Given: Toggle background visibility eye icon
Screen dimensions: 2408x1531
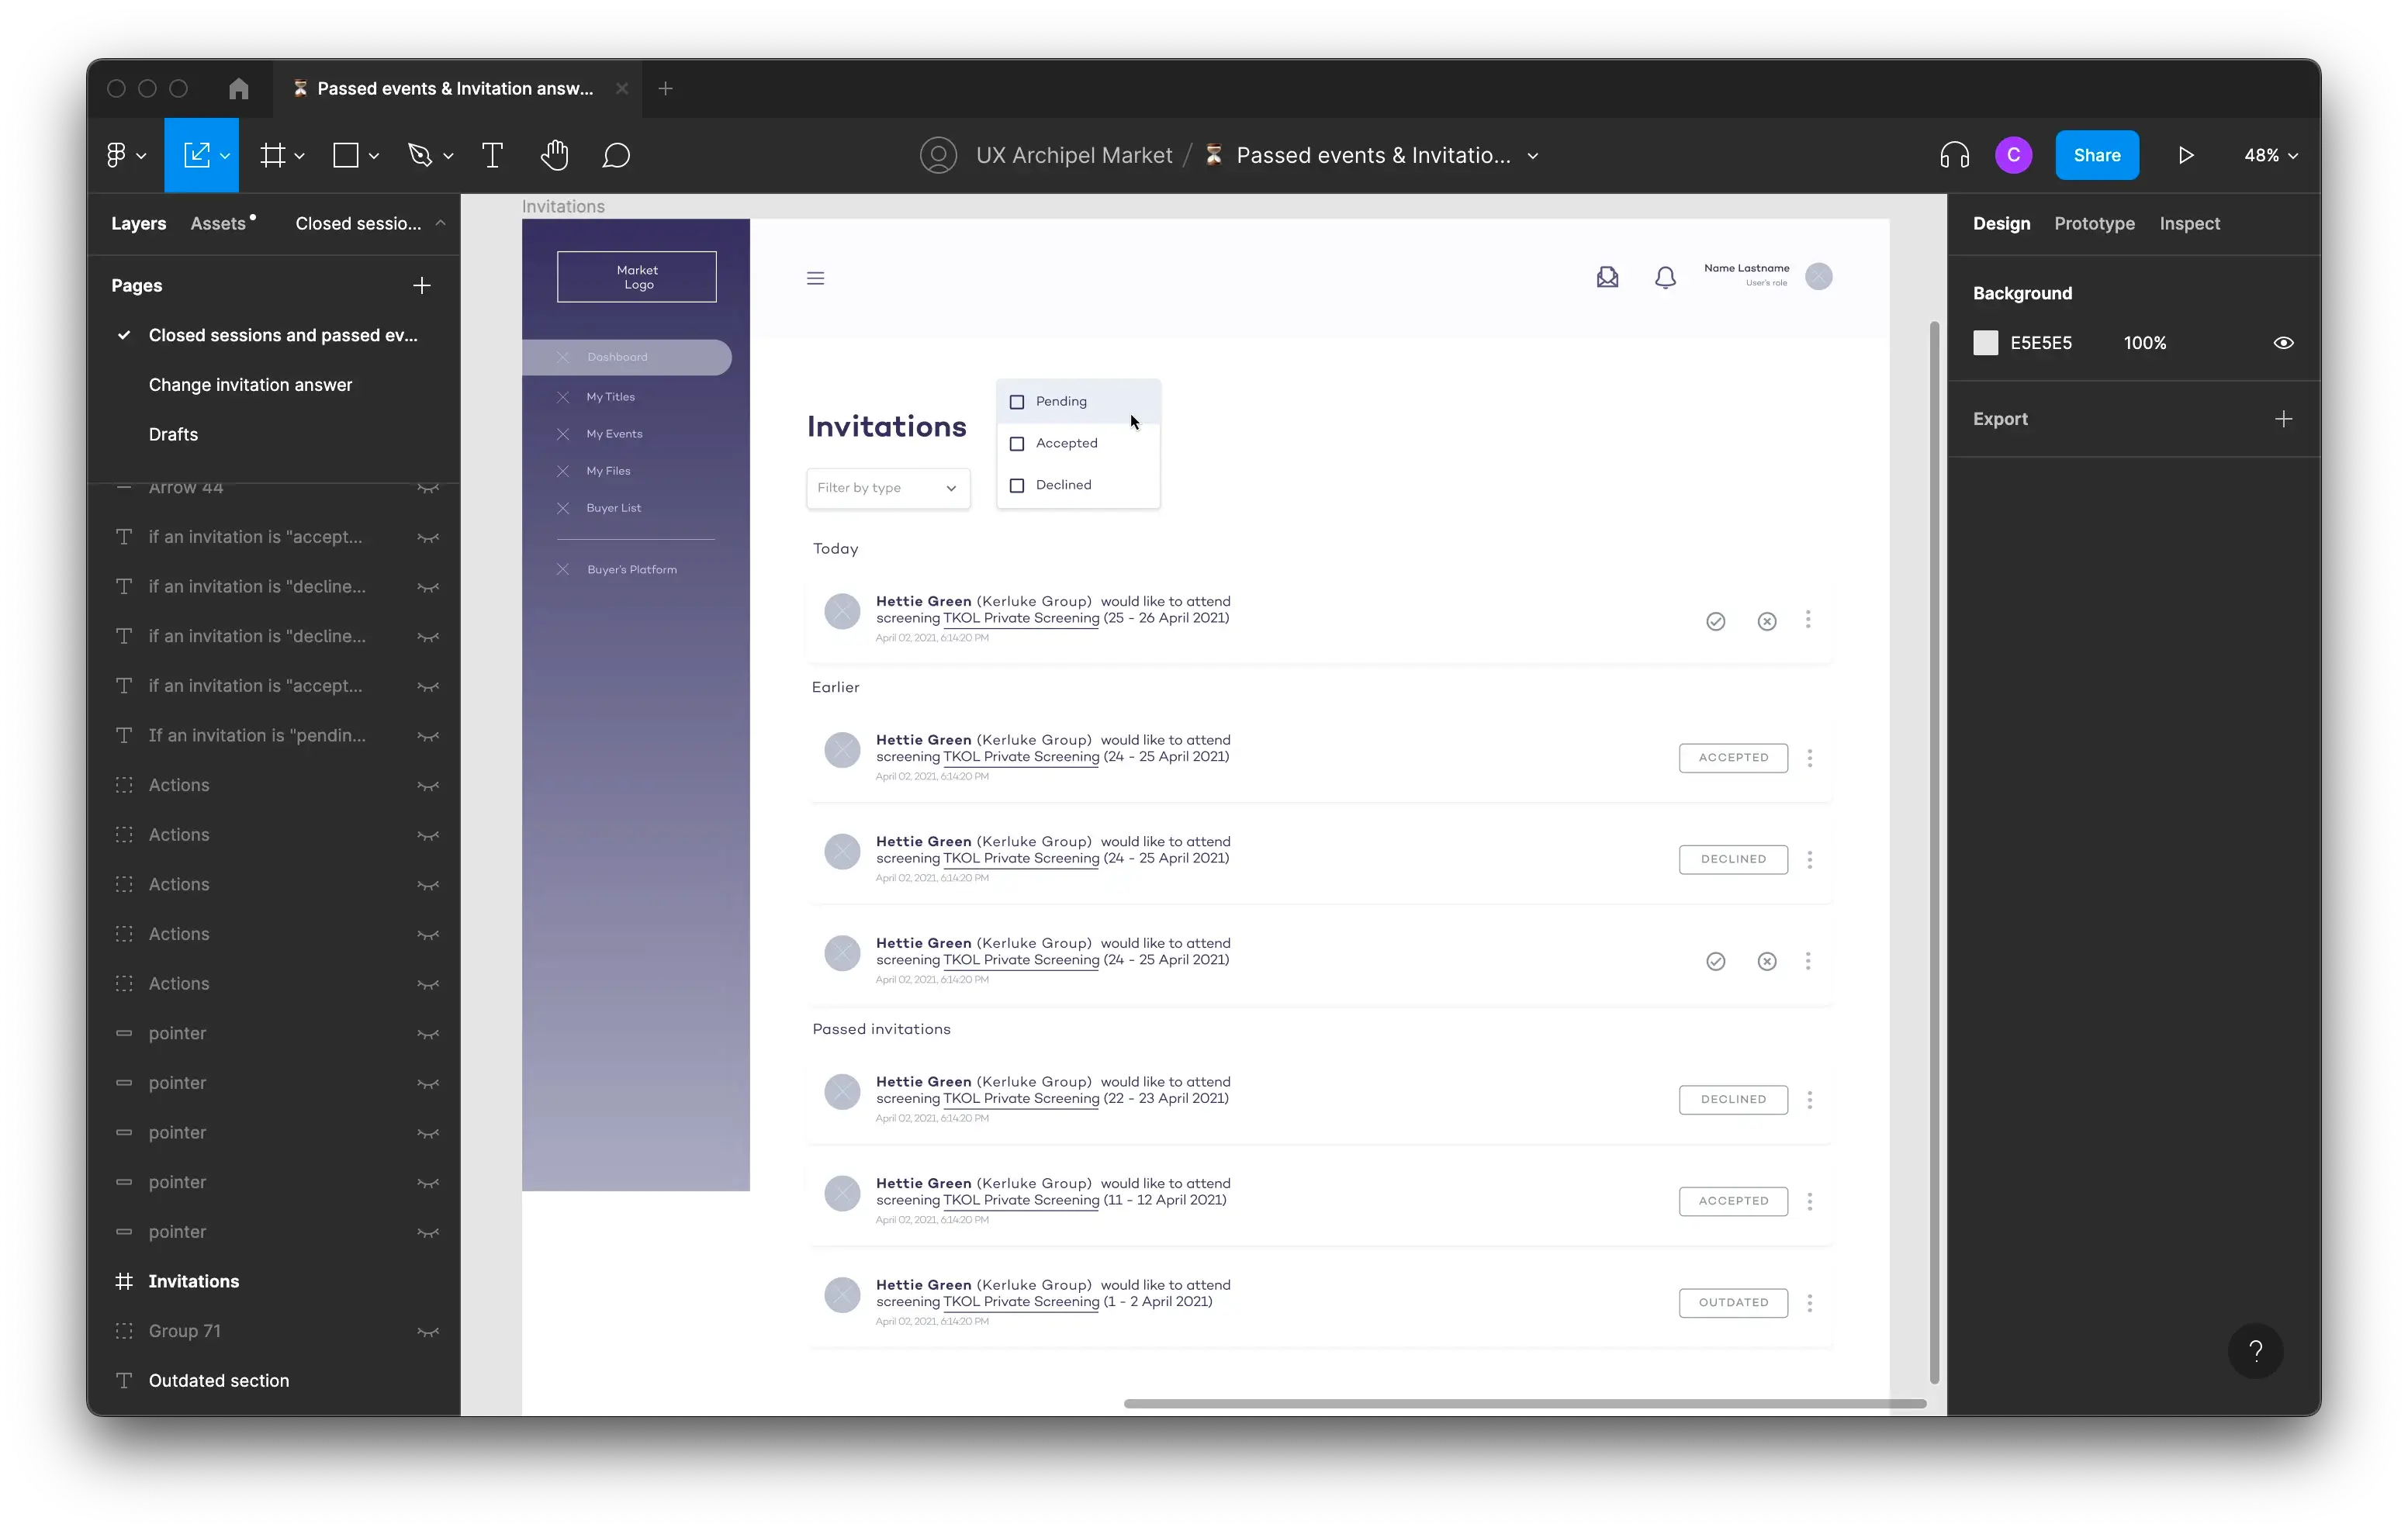Looking at the screenshot, I should point(2283,343).
